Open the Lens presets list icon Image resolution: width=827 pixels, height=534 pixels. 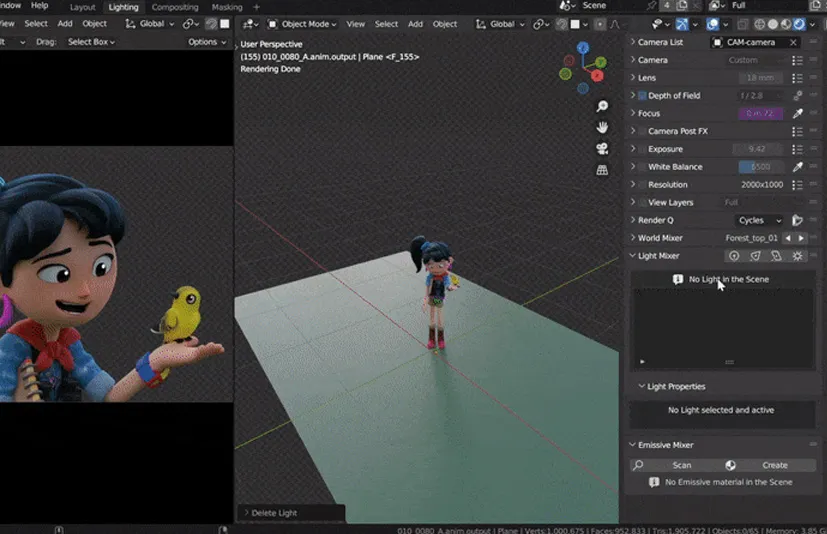797,78
